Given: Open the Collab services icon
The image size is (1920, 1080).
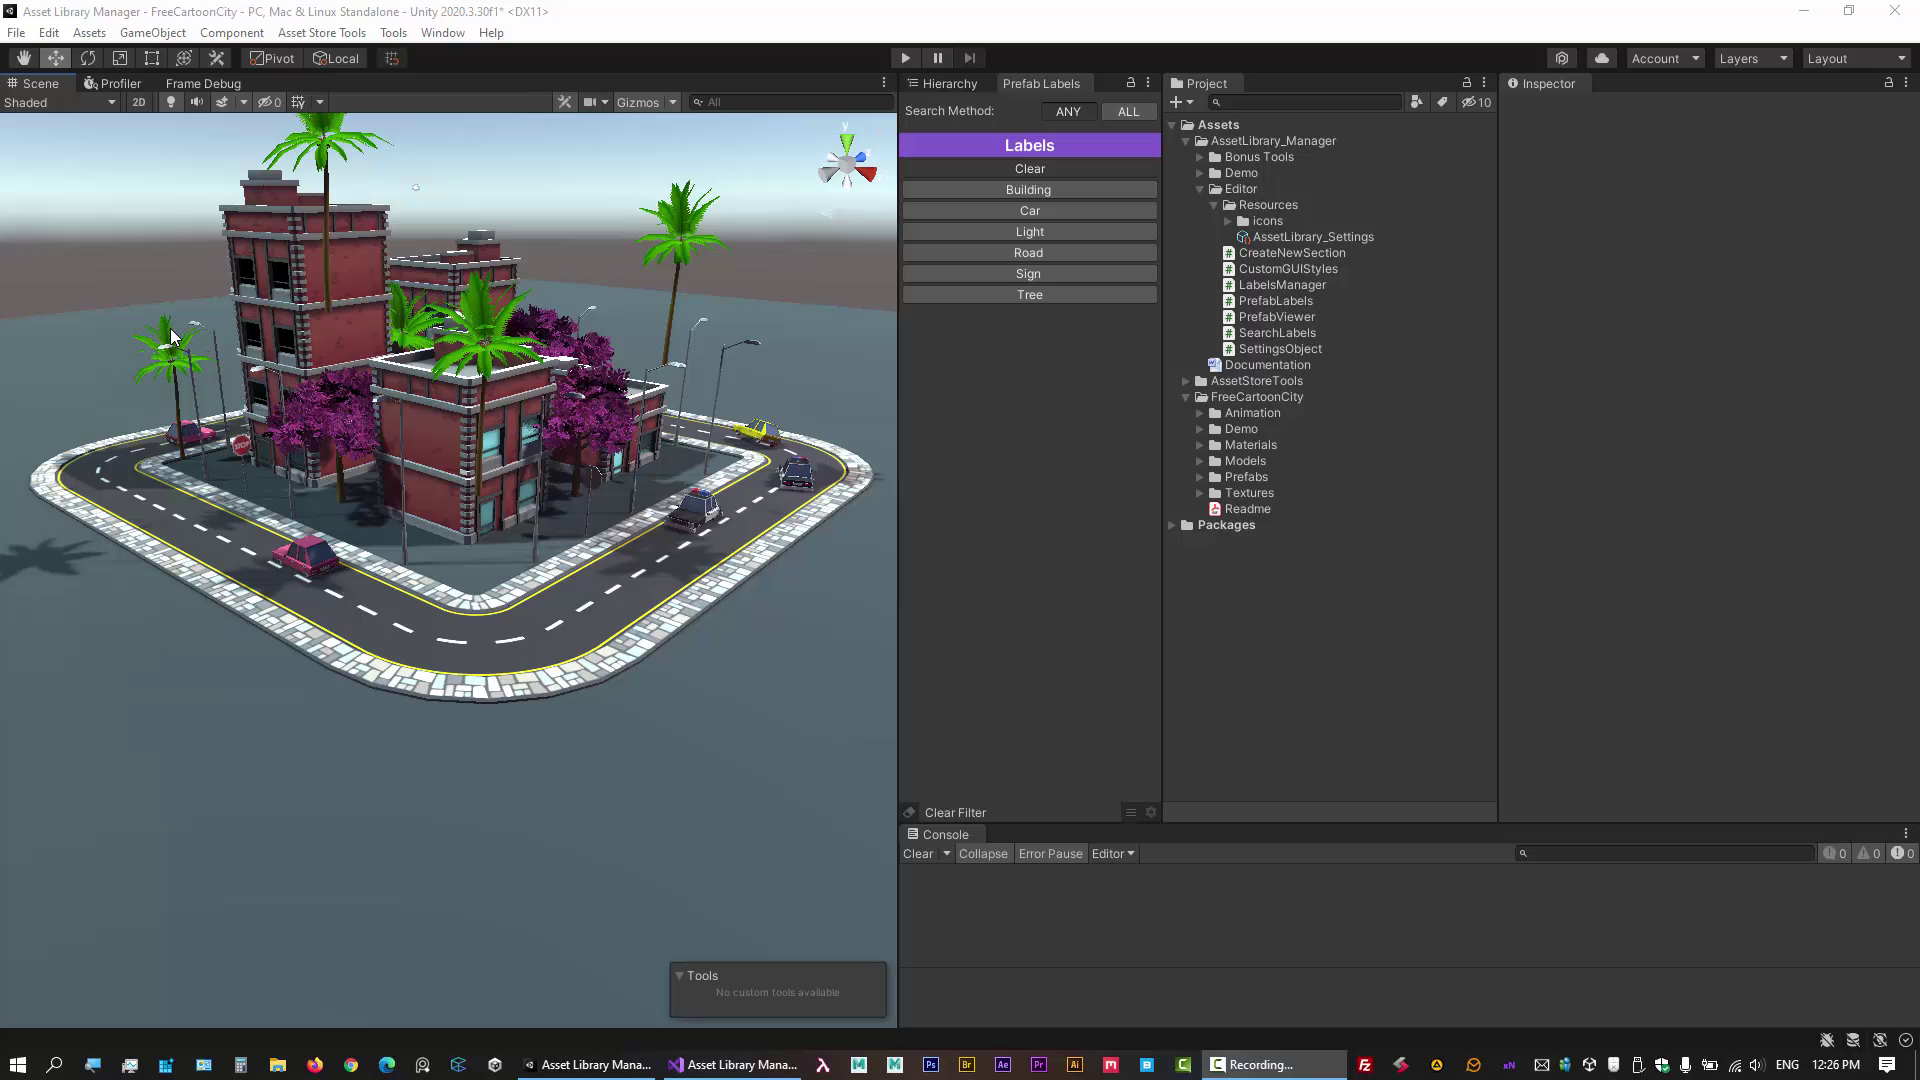Looking at the screenshot, I should [x=1562, y=58].
